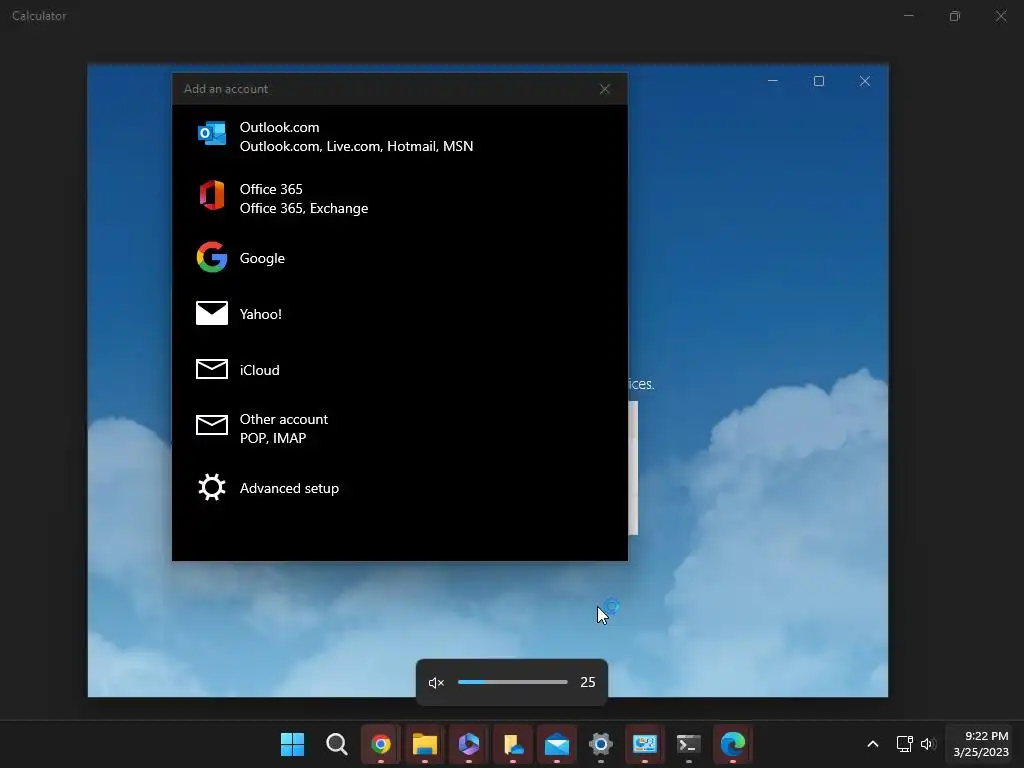This screenshot has width=1024, height=768.
Task: Maximize the Mail window
Action: (818, 81)
